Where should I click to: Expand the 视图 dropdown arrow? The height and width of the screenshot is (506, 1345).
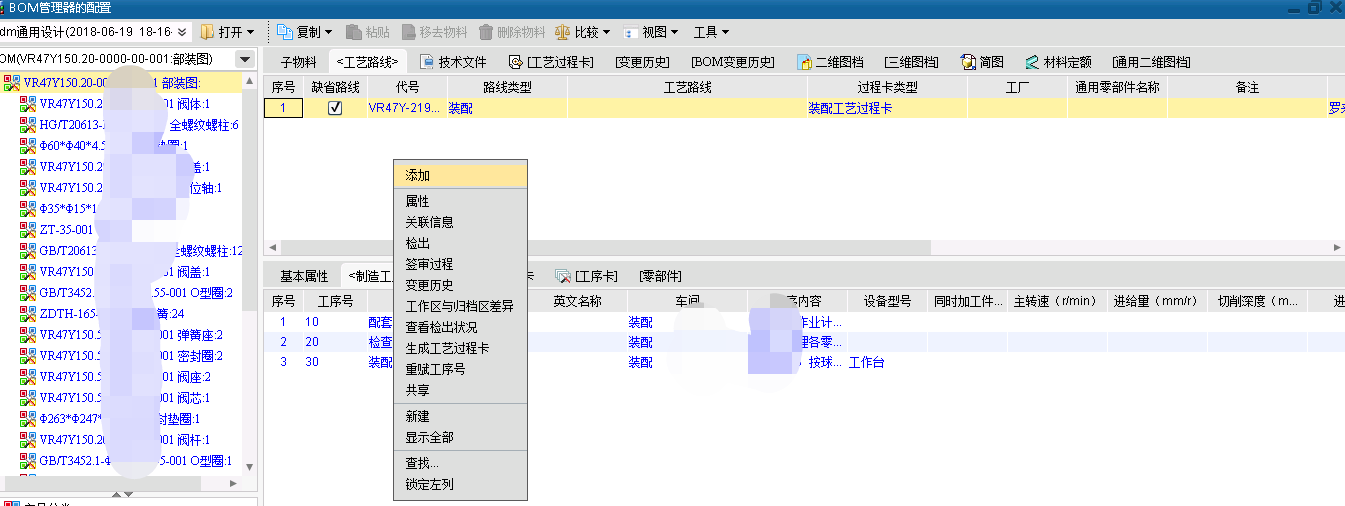pyautogui.click(x=675, y=33)
